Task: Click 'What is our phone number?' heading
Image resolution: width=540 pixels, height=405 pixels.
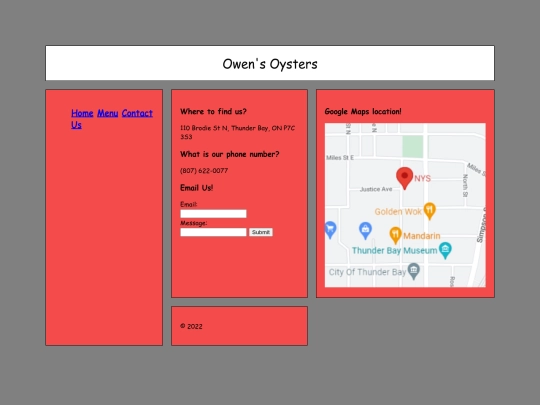Action: (x=230, y=154)
